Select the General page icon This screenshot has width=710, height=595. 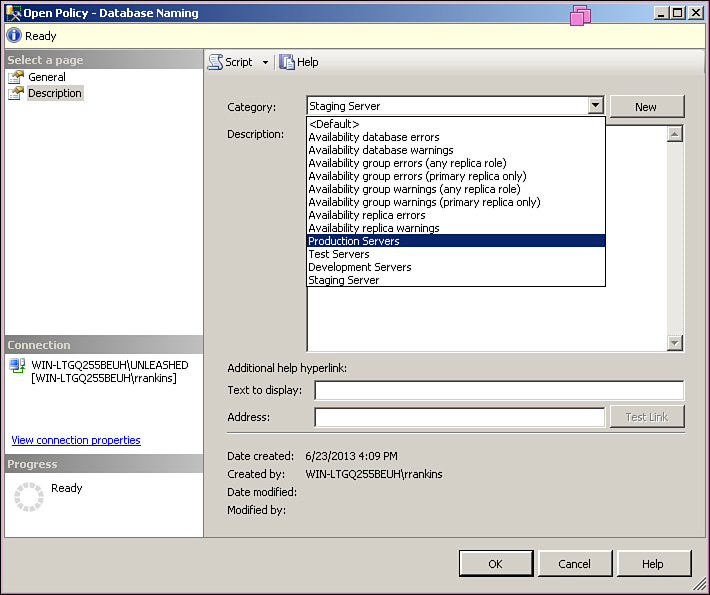tap(16, 77)
